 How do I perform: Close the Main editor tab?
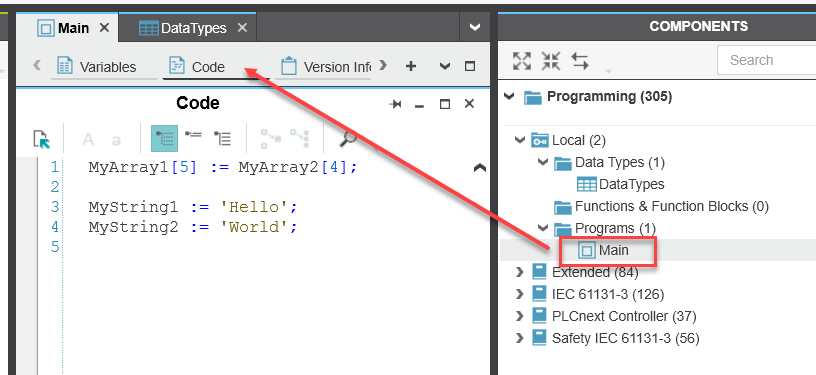(x=105, y=28)
